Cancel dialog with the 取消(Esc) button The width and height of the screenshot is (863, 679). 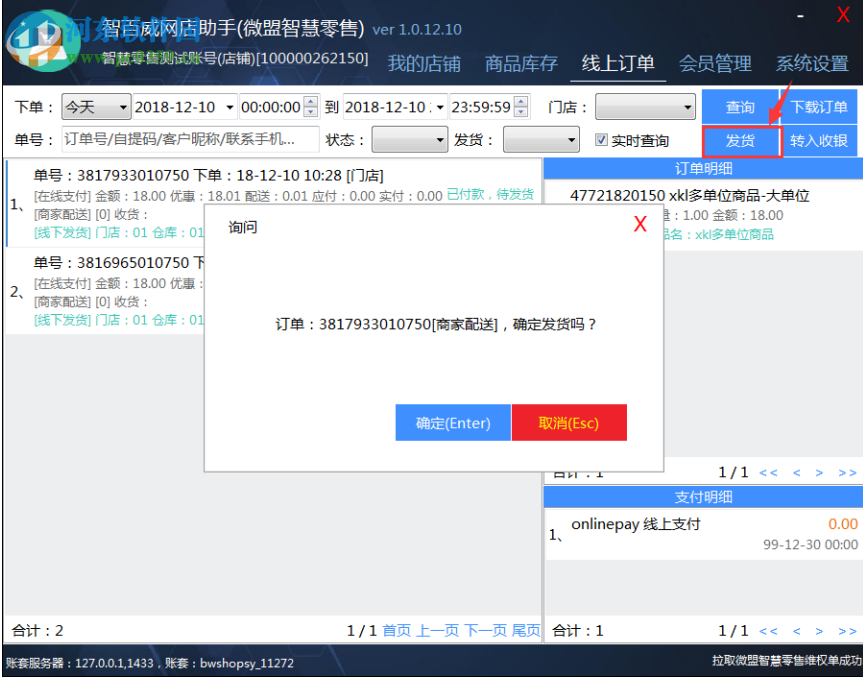point(569,422)
